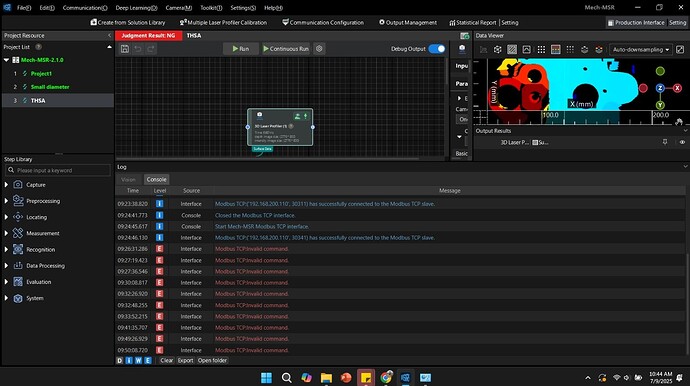
Task: Open the Auto-downsampling dropdown
Action: click(x=640, y=50)
